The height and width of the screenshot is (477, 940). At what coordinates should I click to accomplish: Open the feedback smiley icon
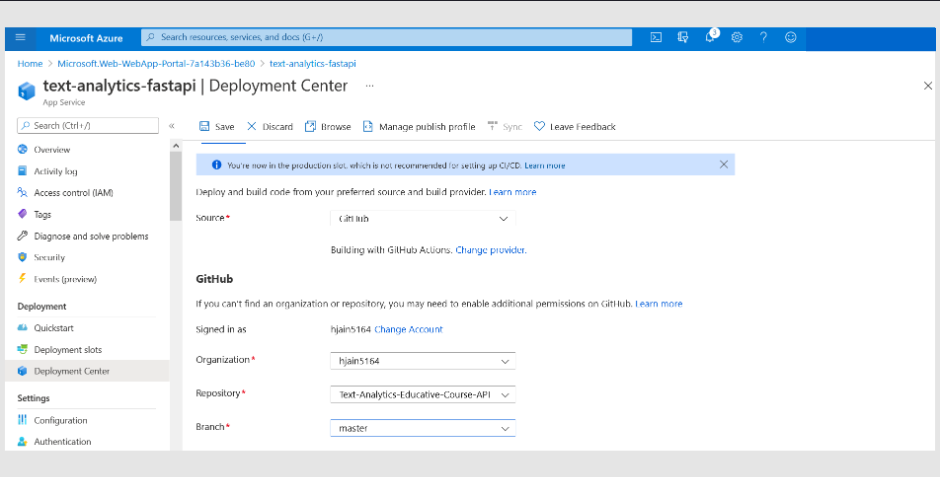(791, 38)
